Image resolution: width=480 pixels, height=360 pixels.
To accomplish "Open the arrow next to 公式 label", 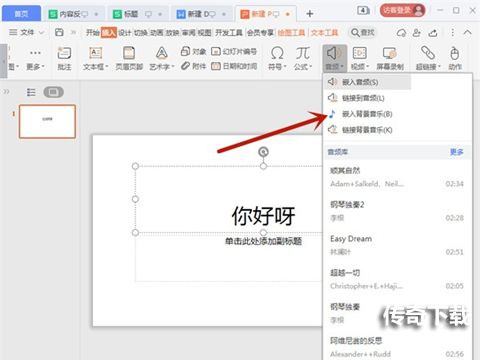I will click(x=310, y=67).
